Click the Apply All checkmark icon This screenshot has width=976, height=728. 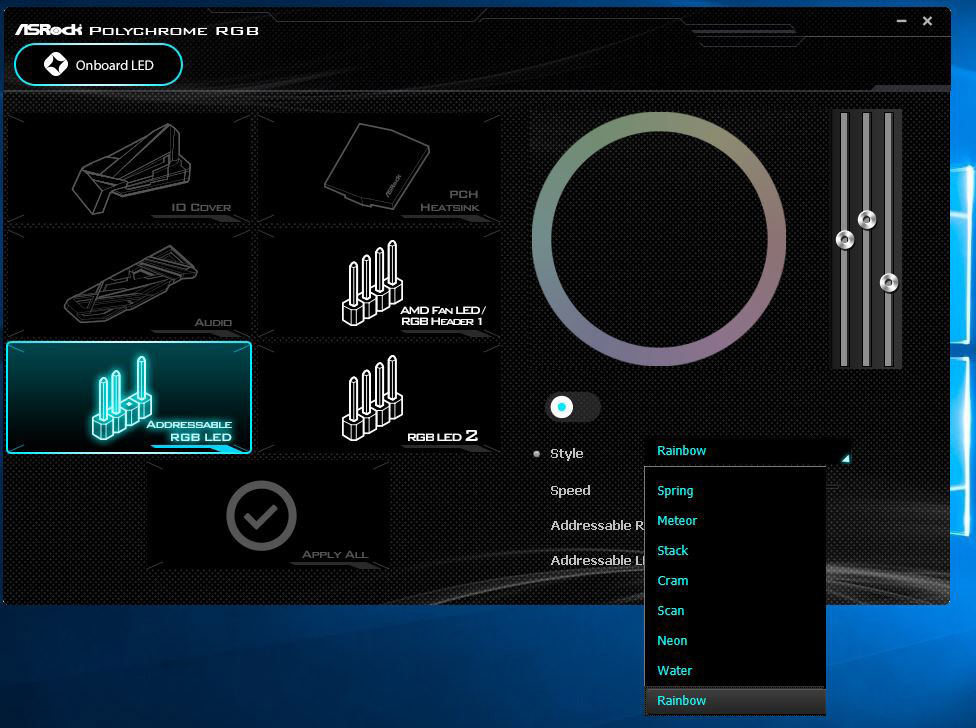click(x=261, y=516)
